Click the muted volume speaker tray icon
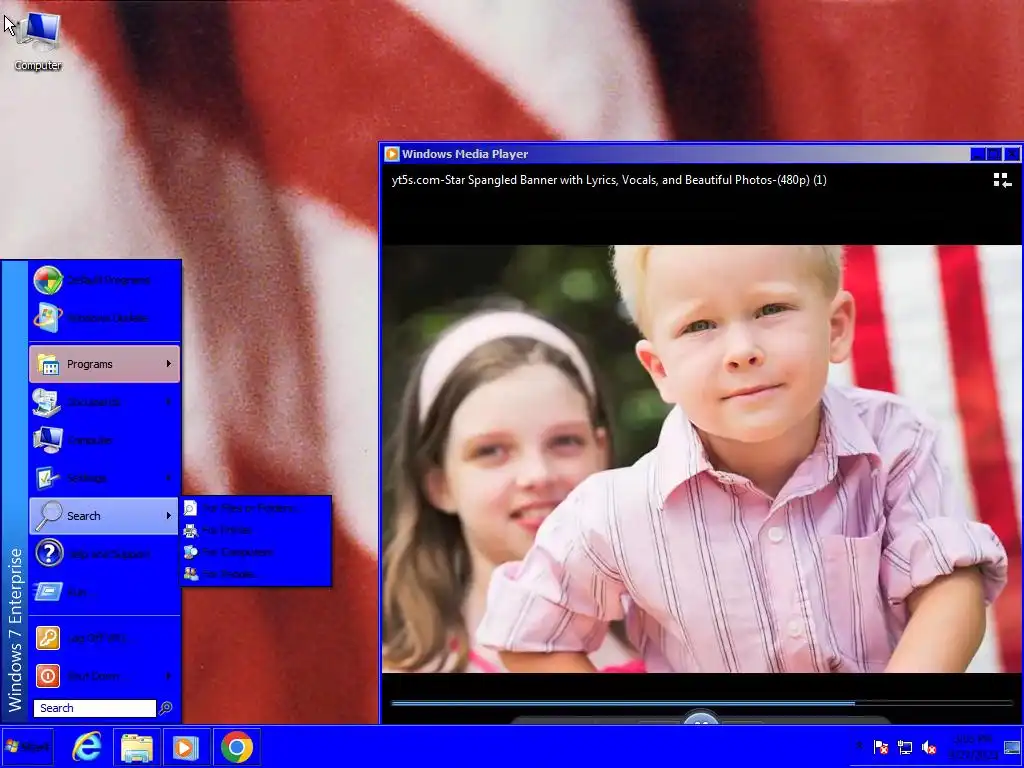The height and width of the screenshot is (768, 1024). 929,747
